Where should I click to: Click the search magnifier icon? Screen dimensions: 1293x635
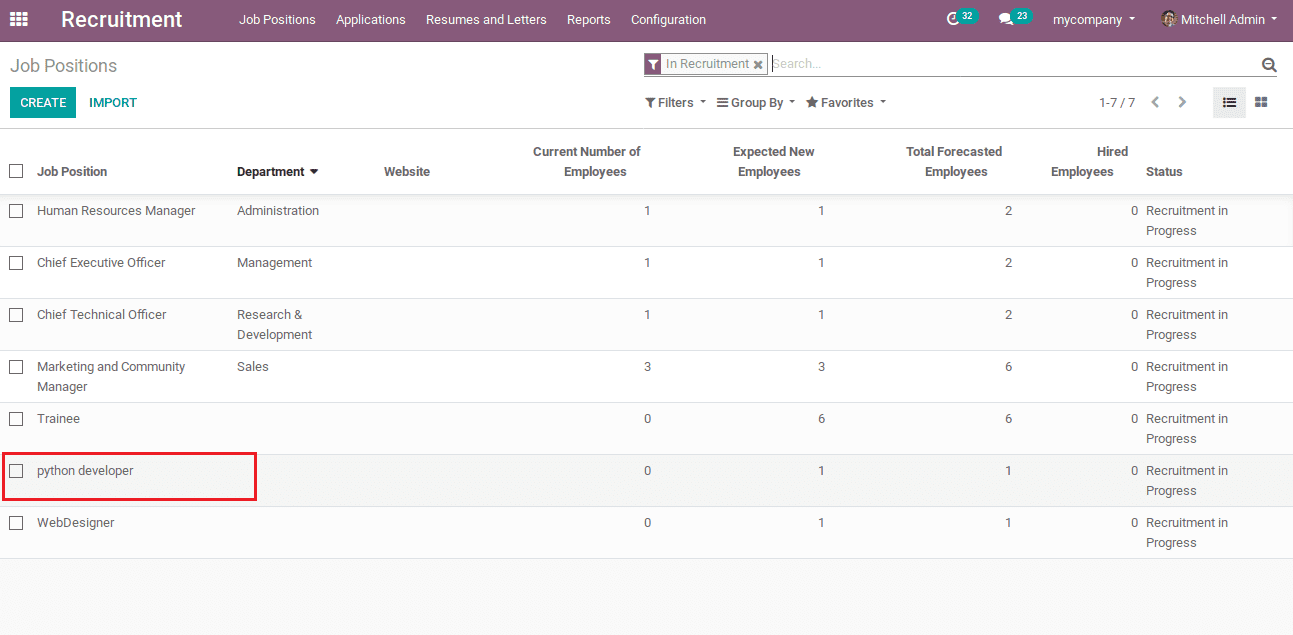coord(1269,65)
